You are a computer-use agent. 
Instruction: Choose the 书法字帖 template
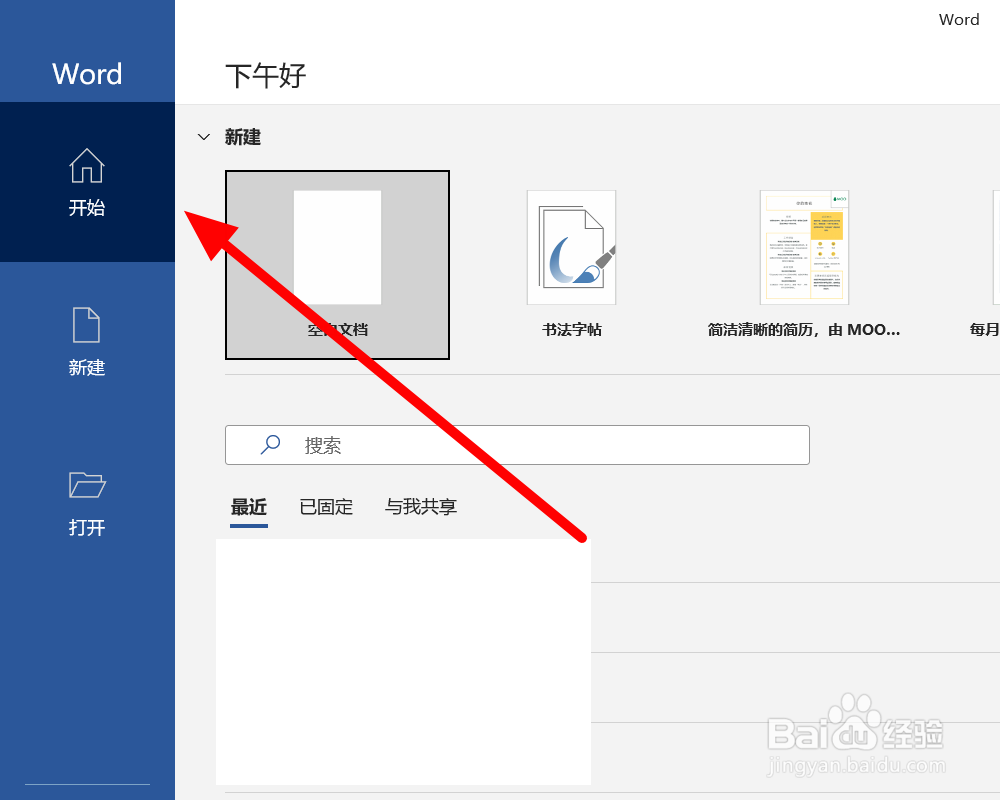[571, 265]
